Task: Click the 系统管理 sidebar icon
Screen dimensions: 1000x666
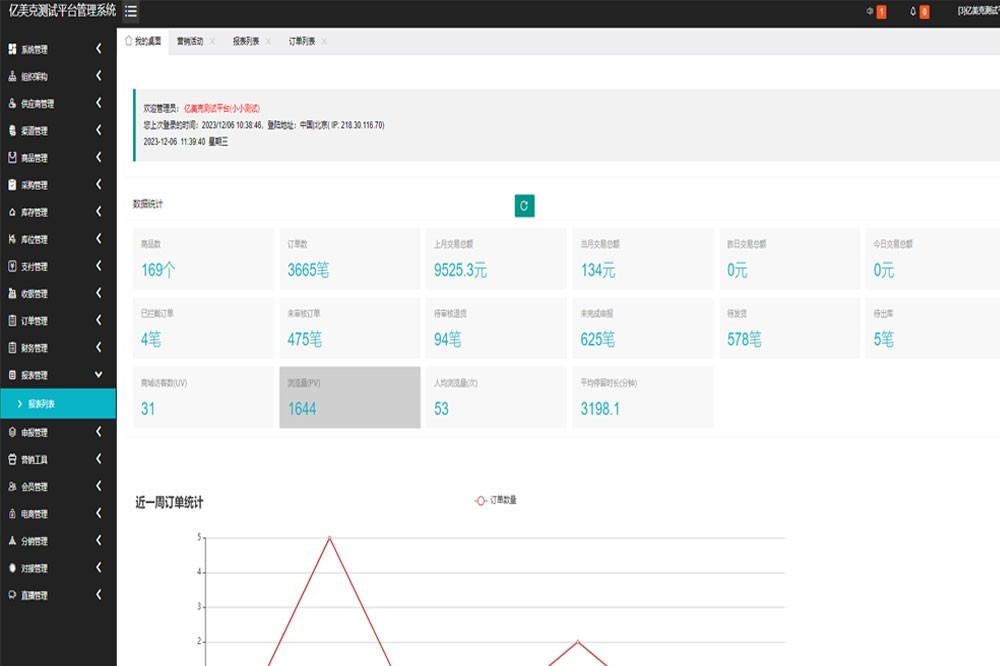Action: click(12, 49)
